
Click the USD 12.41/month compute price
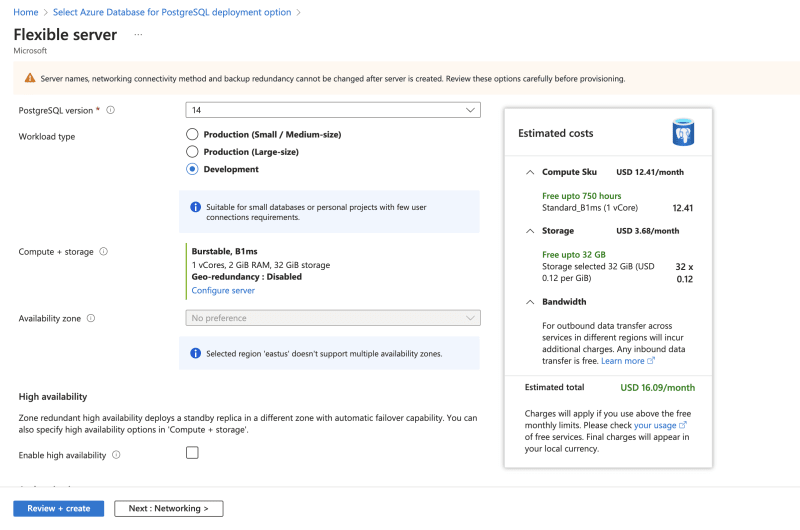pyautogui.click(x=650, y=172)
